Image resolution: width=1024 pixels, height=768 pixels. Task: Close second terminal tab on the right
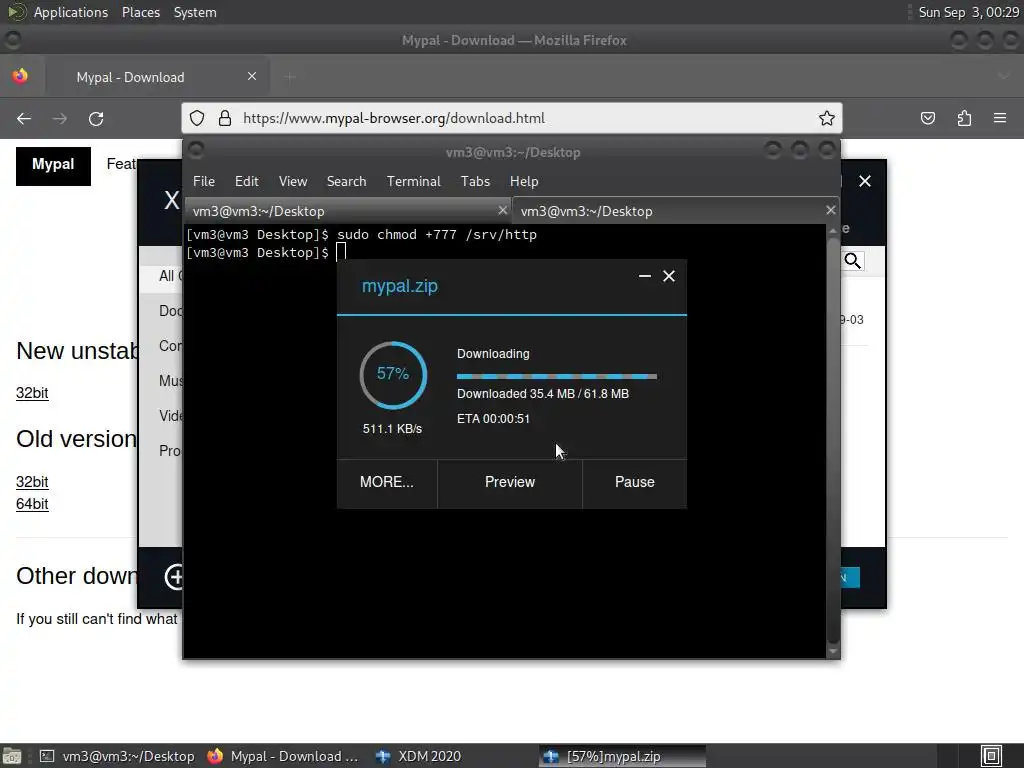[x=831, y=210]
